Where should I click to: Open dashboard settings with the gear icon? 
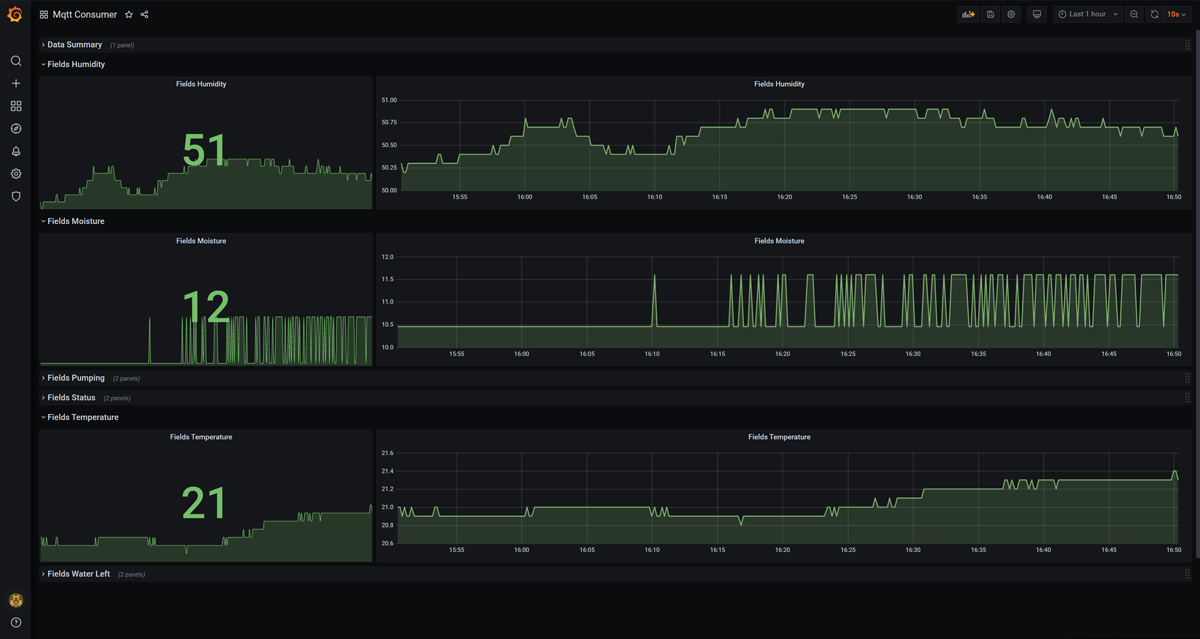[1013, 14]
